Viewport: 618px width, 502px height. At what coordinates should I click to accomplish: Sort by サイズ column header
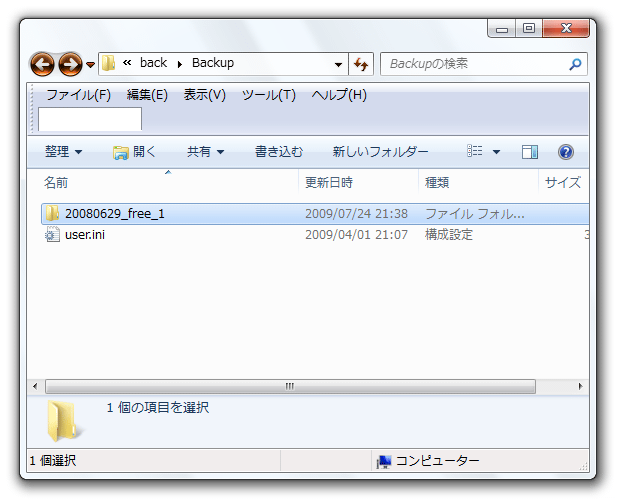(x=562, y=182)
